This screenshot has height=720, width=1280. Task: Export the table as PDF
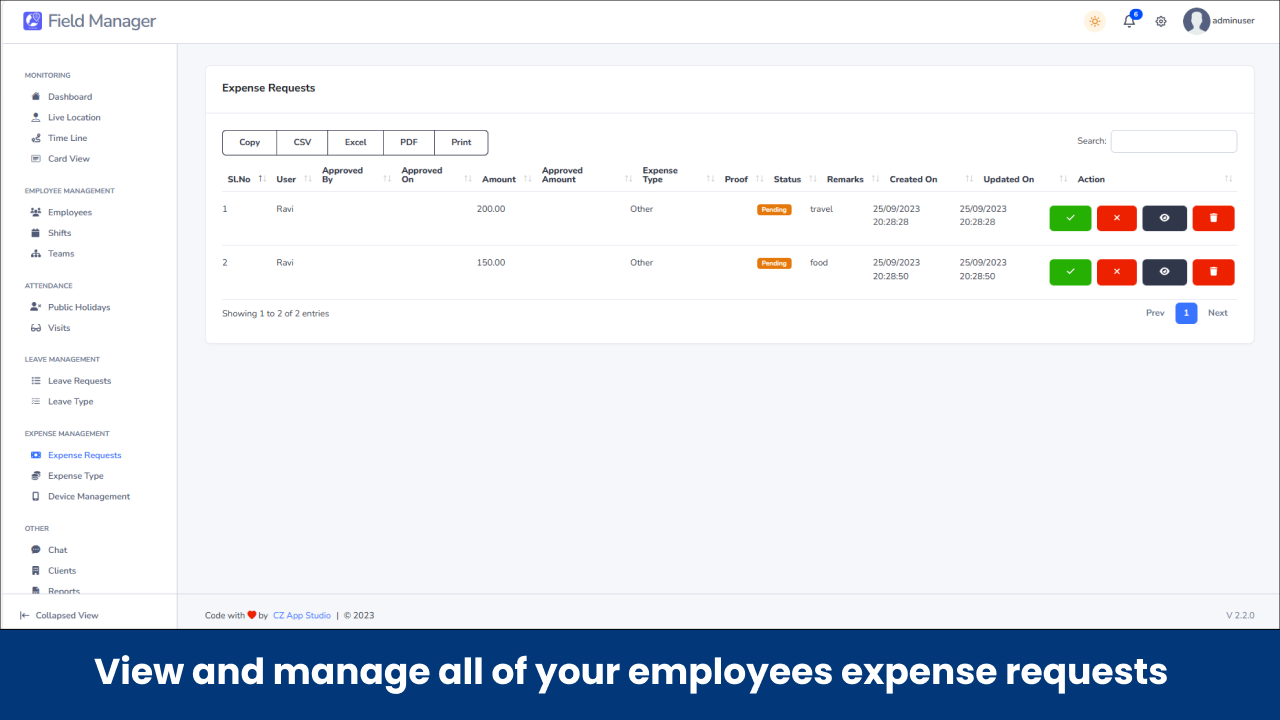tap(408, 142)
